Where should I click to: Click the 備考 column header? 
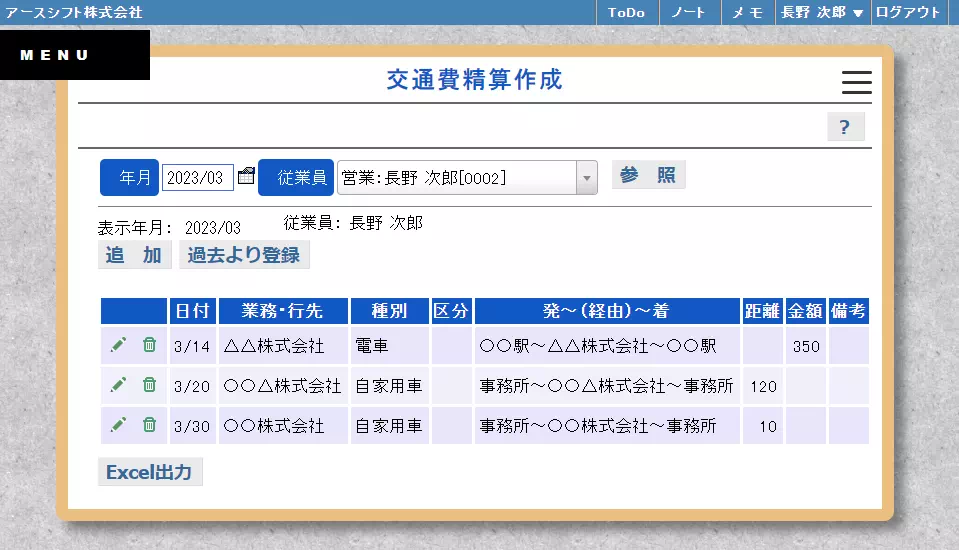(x=848, y=311)
